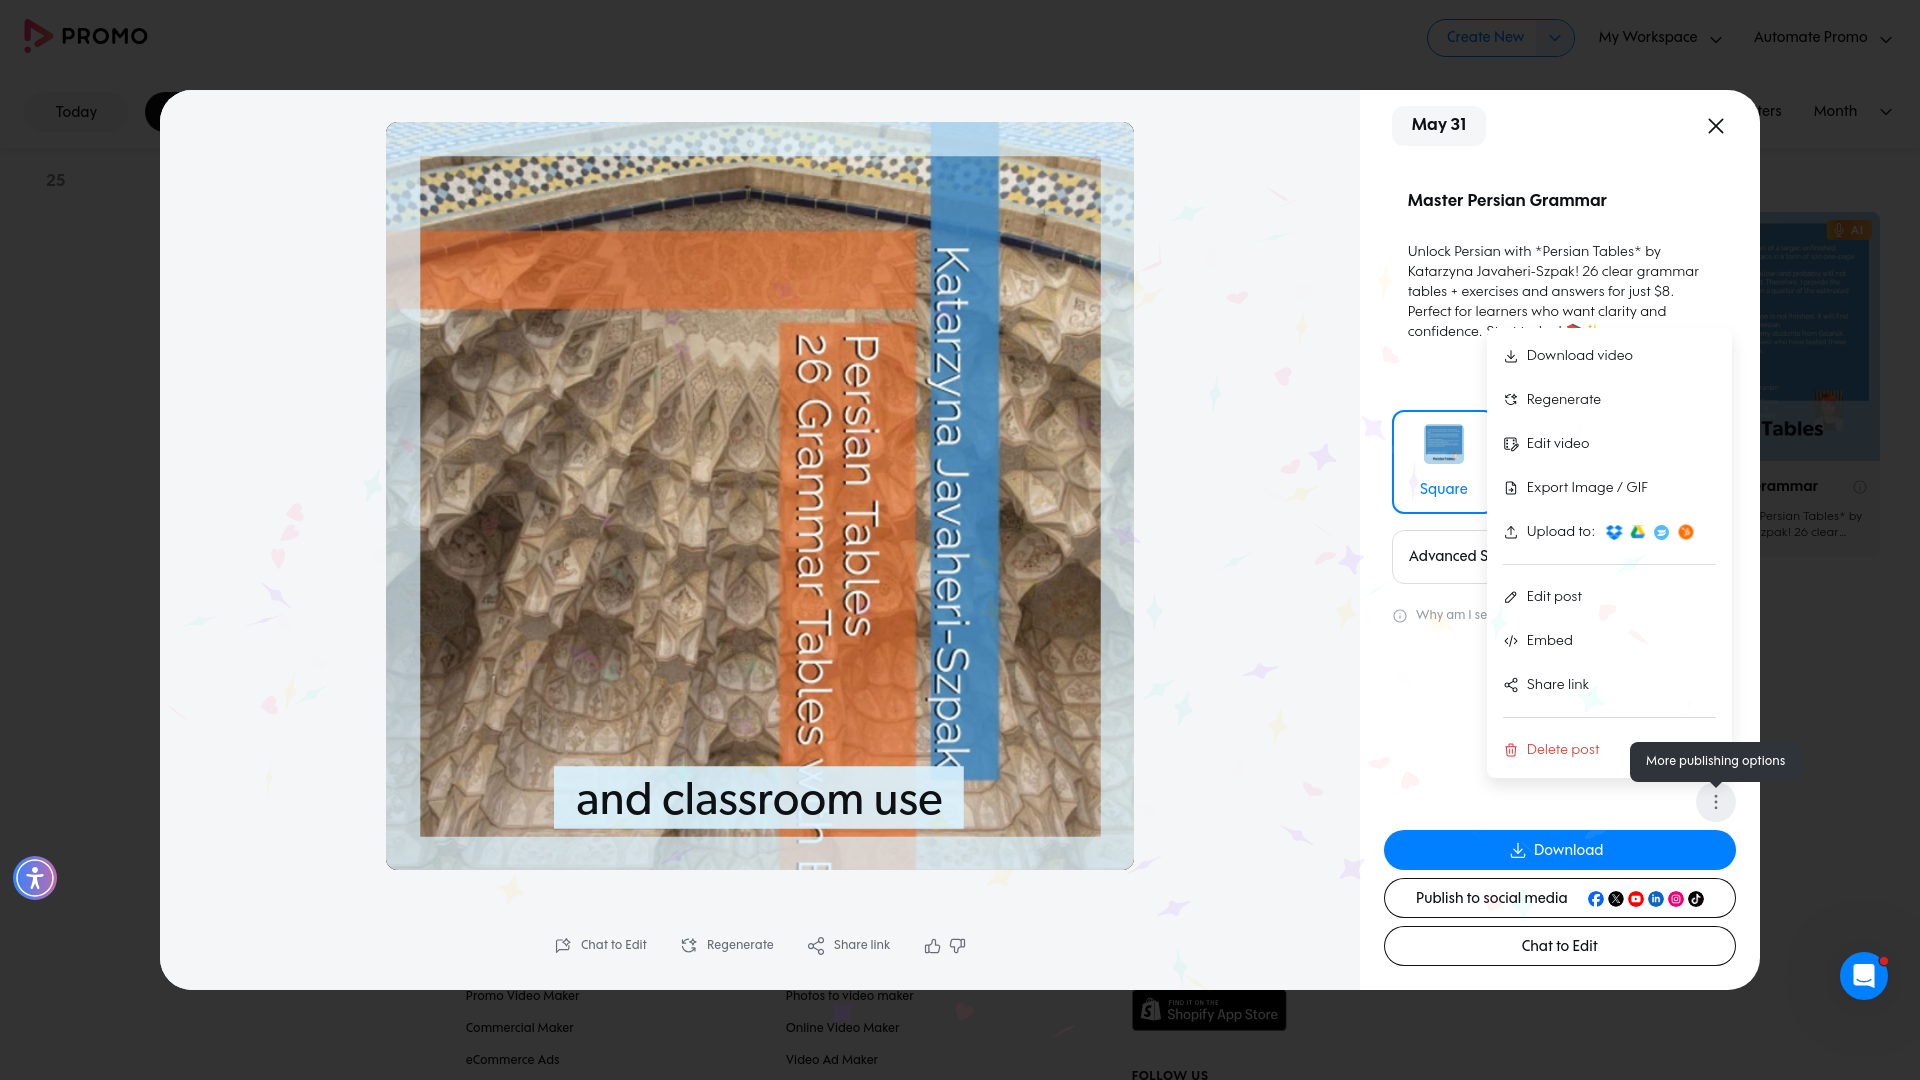This screenshot has height=1080, width=1920.
Task: Click the Dropbox upload icon
Action: coord(1614,532)
